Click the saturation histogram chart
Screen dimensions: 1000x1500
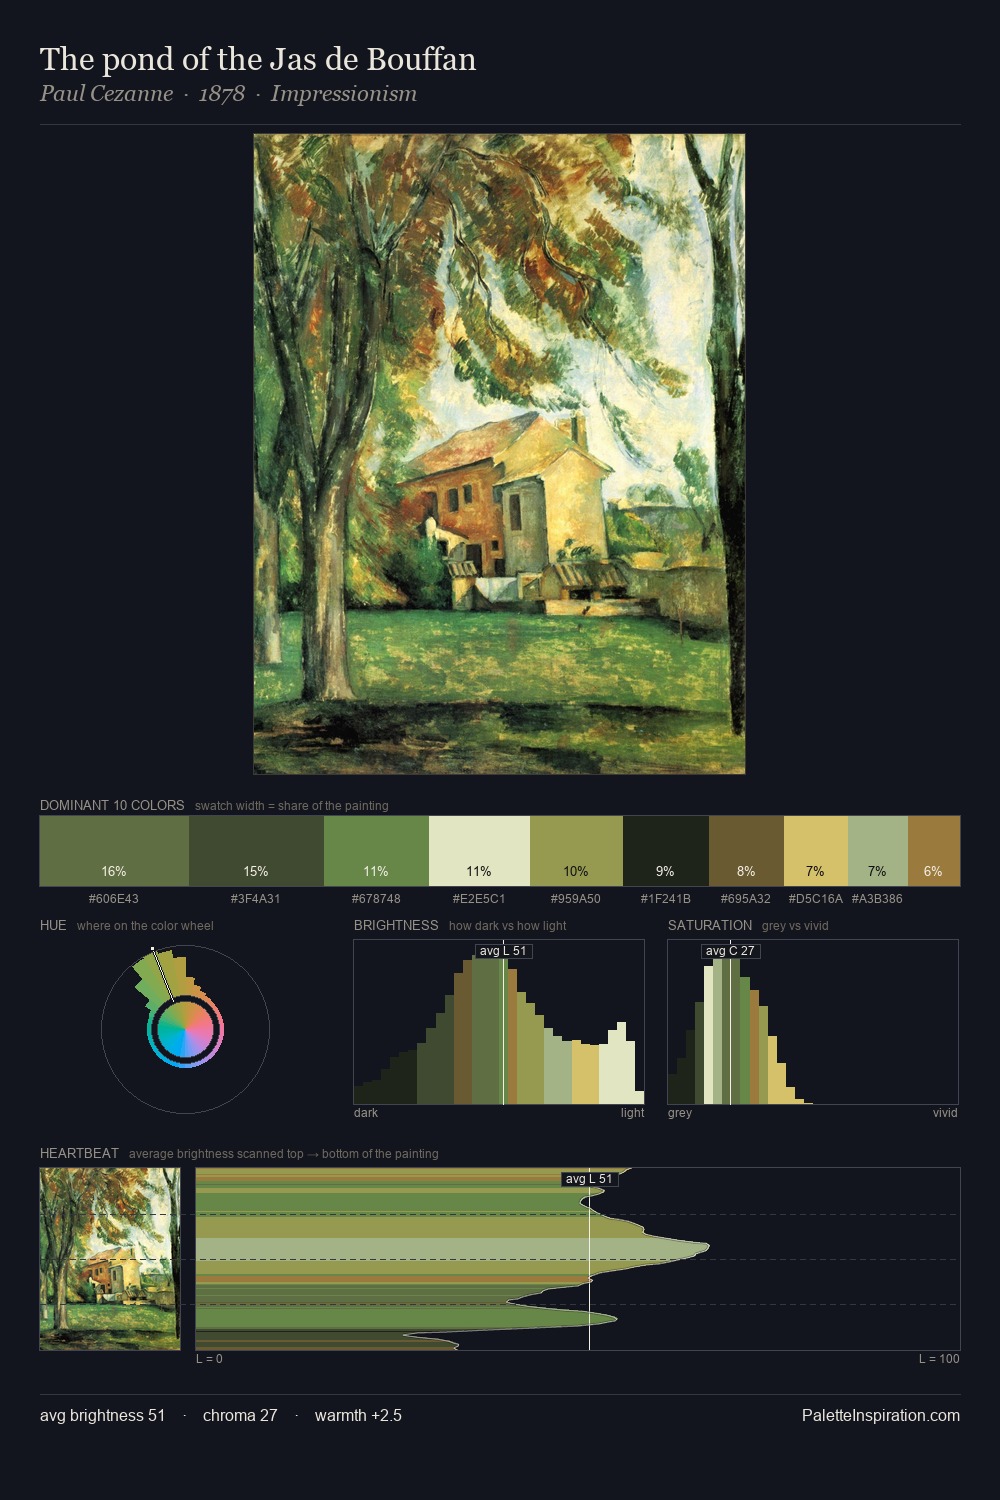(x=813, y=1022)
